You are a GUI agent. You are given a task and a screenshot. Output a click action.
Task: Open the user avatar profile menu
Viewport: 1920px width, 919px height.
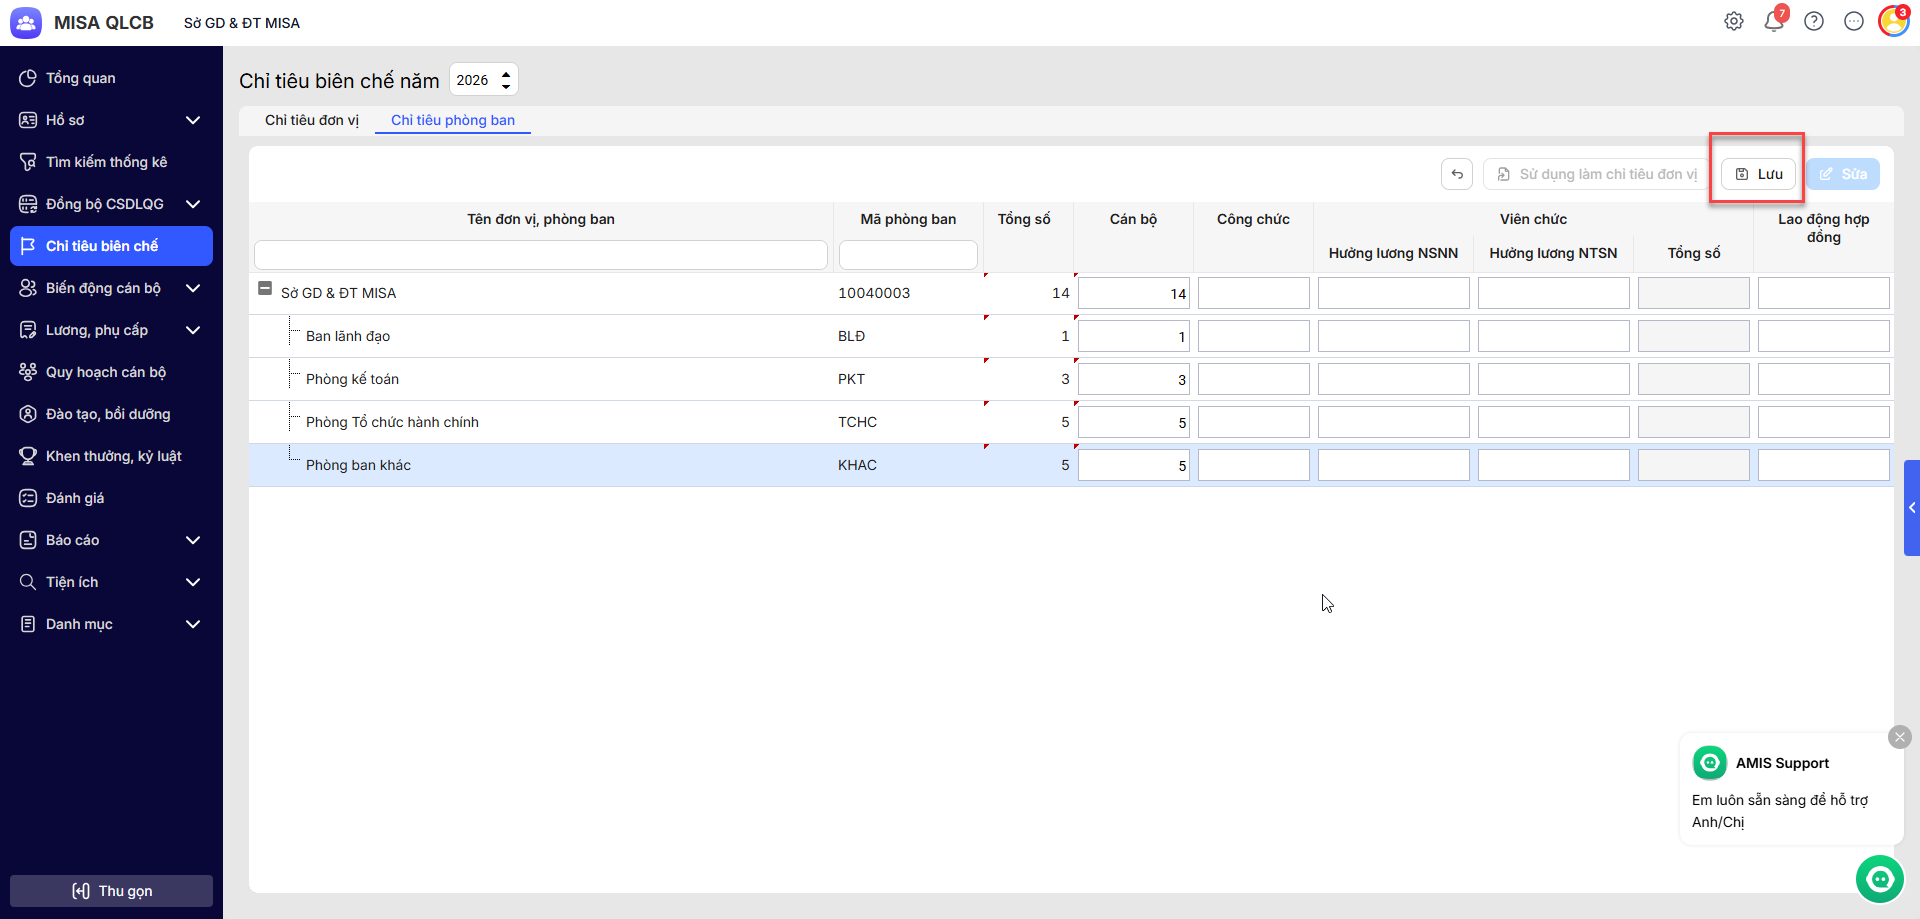point(1893,22)
